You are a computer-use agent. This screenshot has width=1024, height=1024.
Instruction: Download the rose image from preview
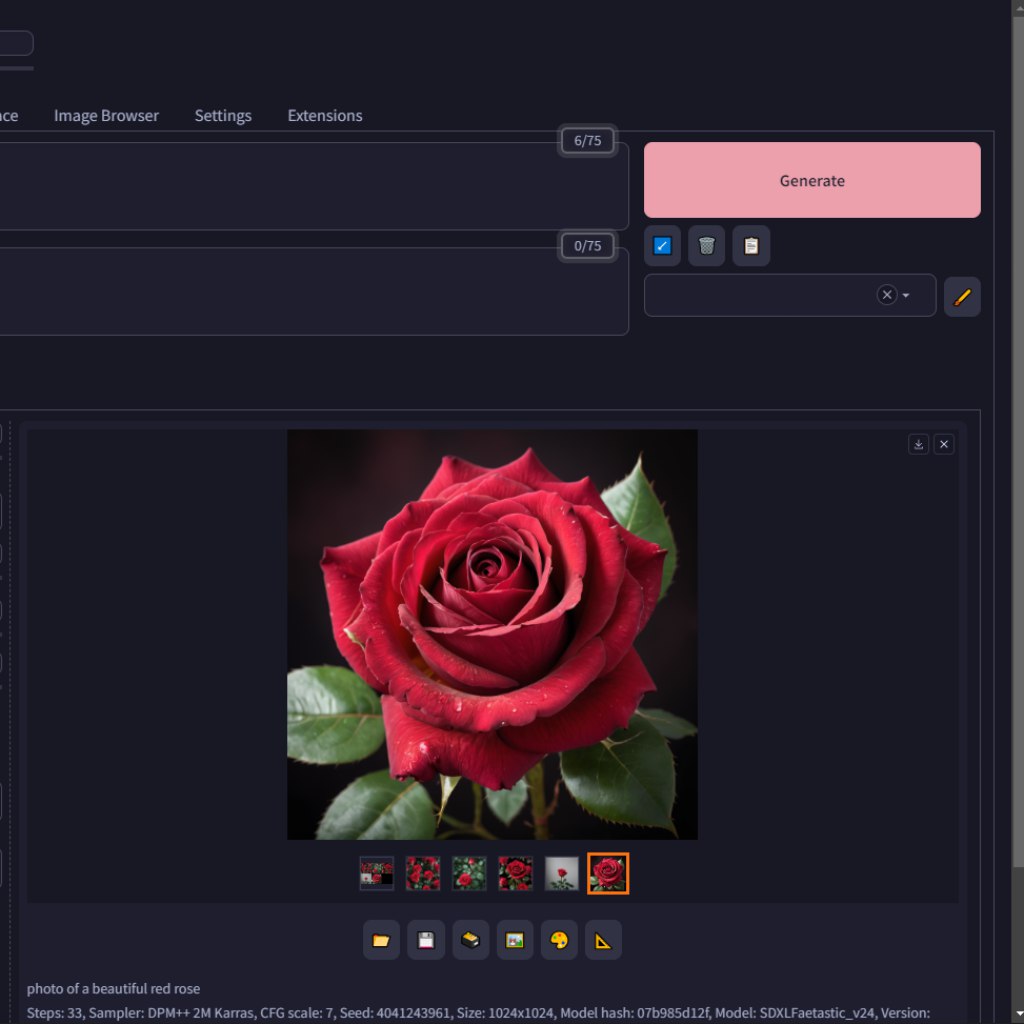pyautogui.click(x=918, y=444)
